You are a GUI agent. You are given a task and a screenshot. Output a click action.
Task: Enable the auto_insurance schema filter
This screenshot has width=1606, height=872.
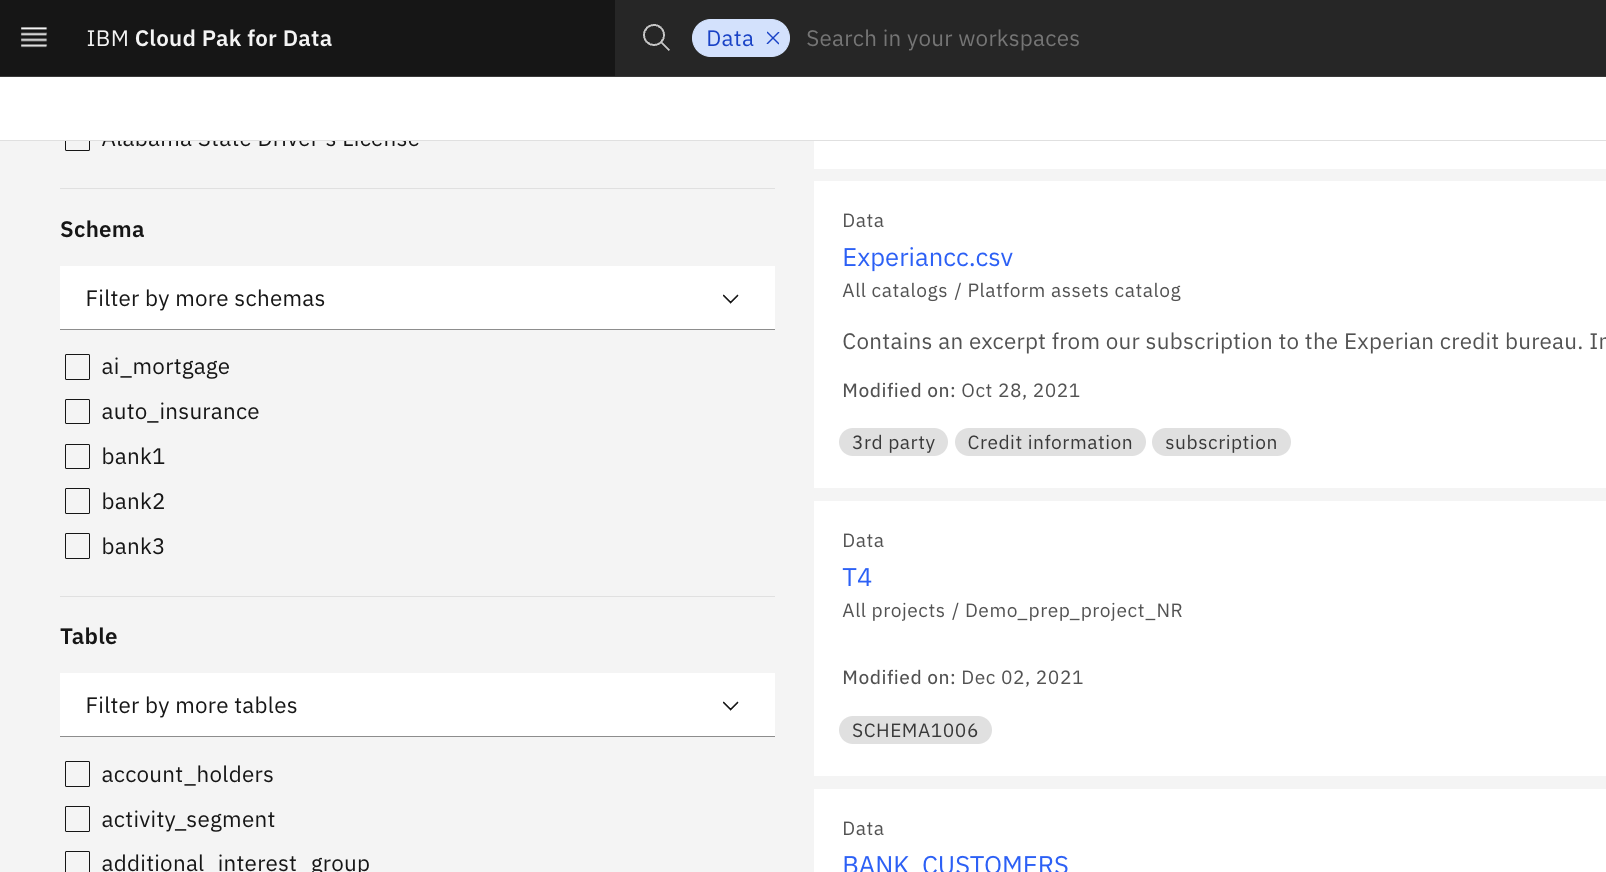[x=78, y=412]
